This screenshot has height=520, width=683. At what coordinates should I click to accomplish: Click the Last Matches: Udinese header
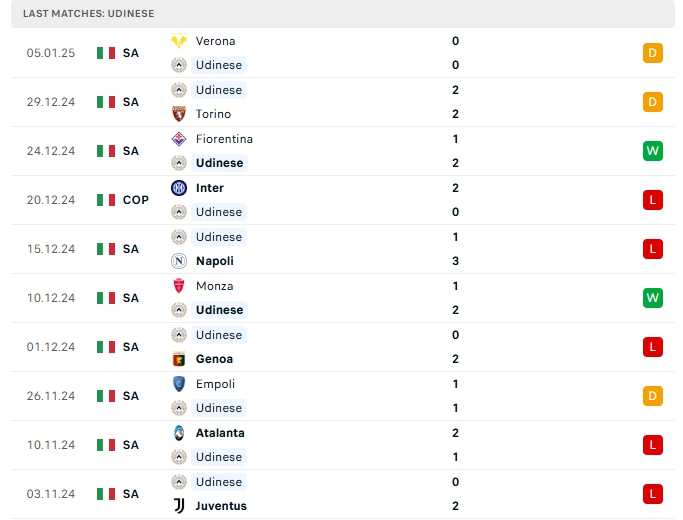pos(89,13)
